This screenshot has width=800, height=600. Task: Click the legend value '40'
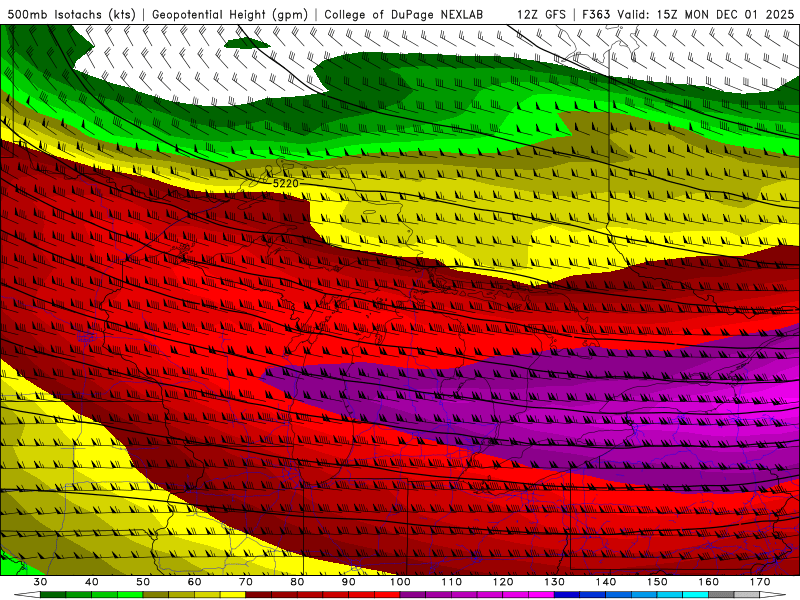(x=91, y=582)
